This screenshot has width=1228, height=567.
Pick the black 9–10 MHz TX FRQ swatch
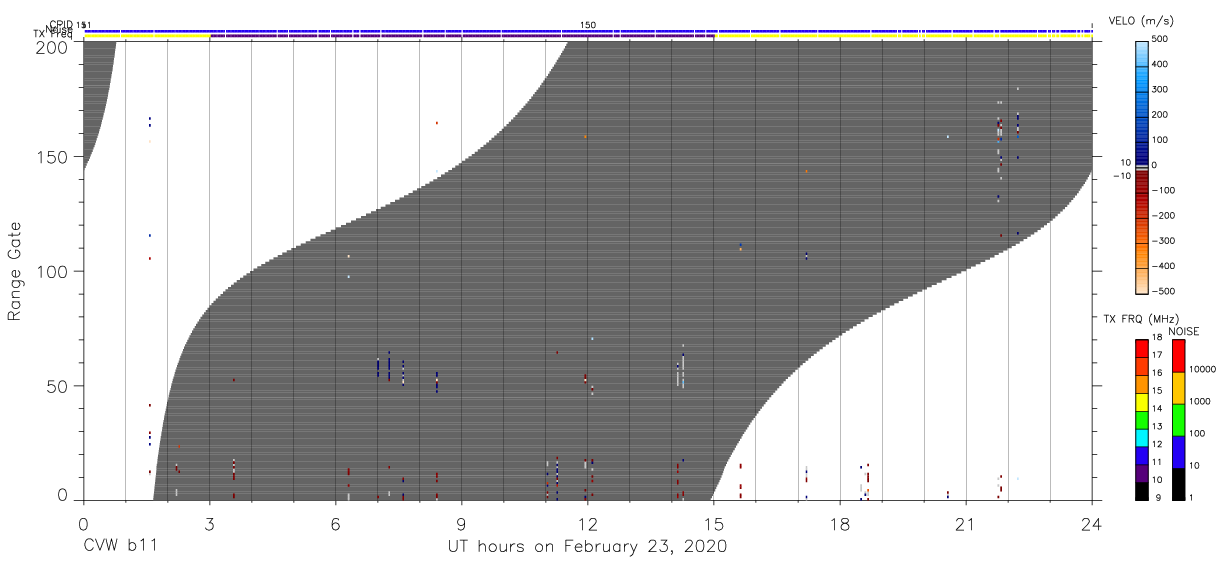(1141, 490)
